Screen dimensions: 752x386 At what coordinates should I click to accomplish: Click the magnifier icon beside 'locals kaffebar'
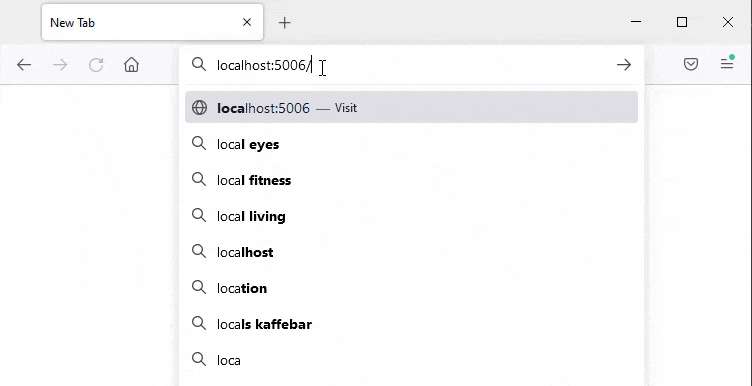click(x=199, y=323)
